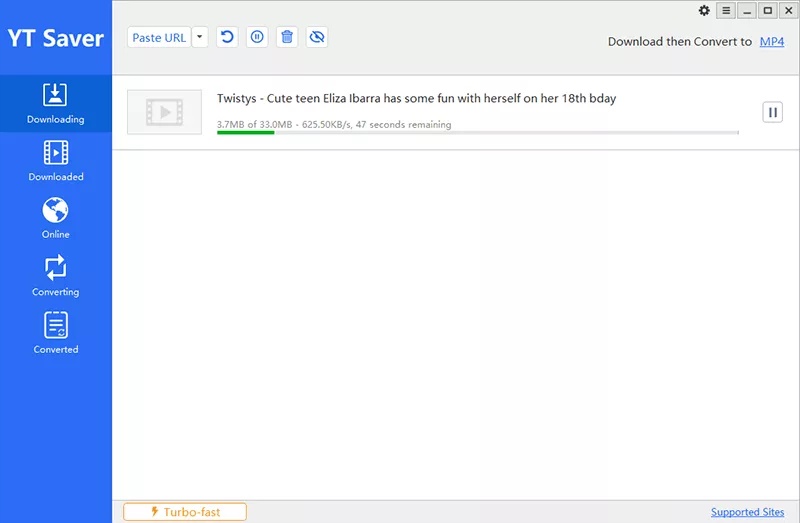Open the Online browser section

[56, 218]
